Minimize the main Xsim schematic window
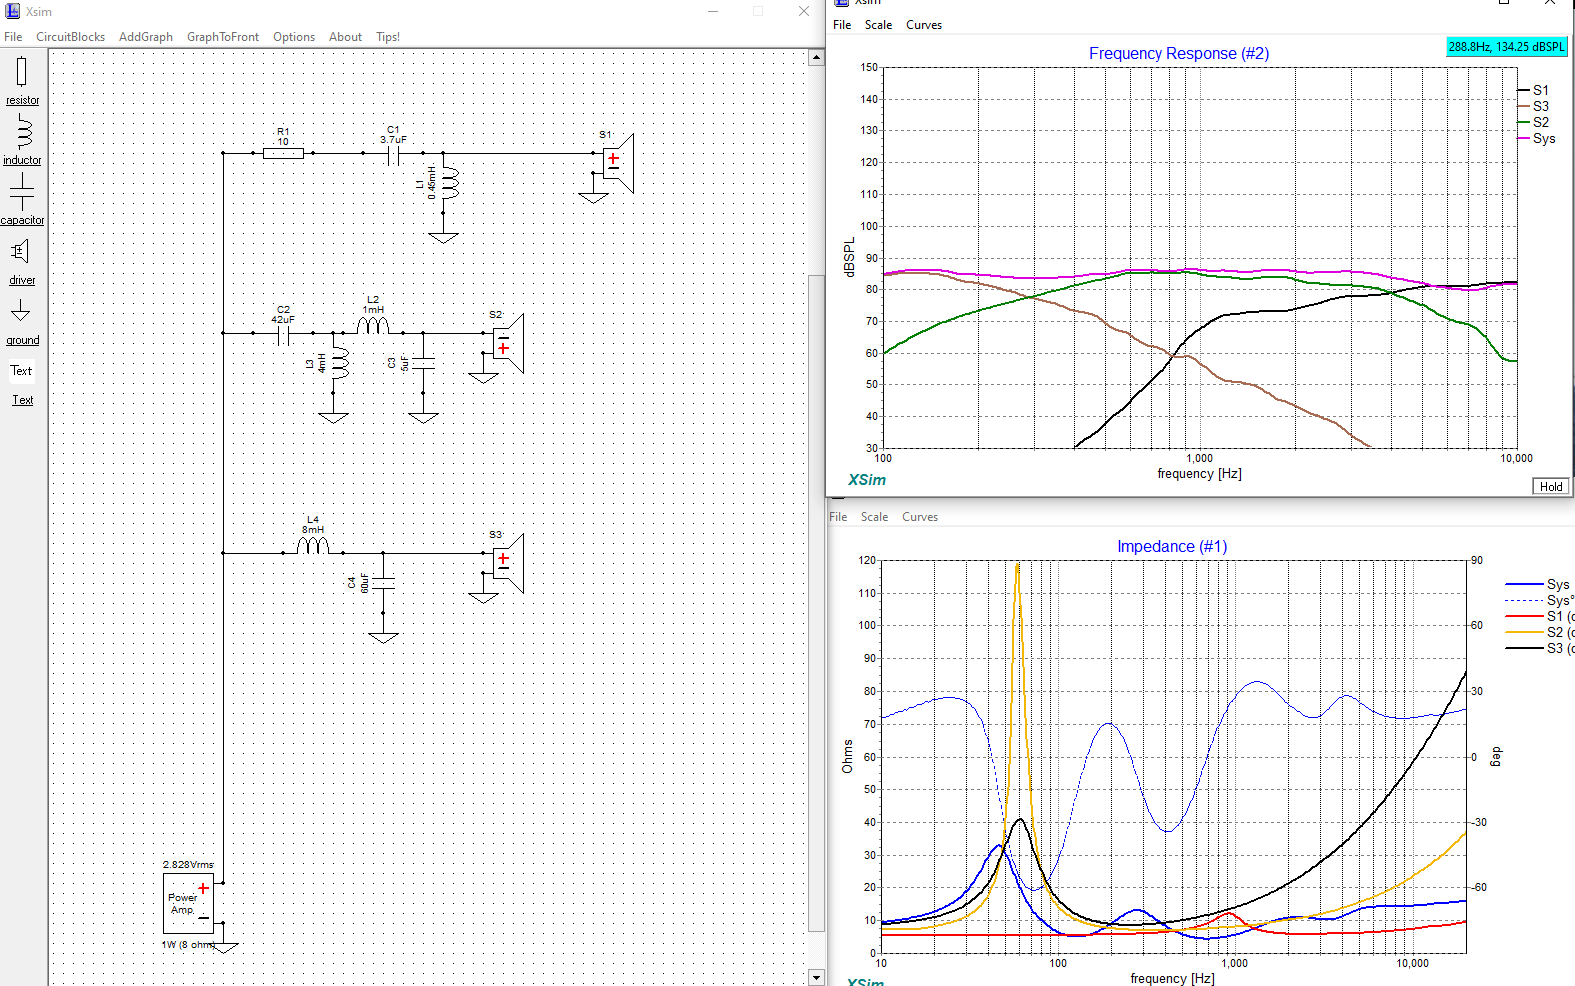This screenshot has width=1575, height=986. click(x=713, y=11)
